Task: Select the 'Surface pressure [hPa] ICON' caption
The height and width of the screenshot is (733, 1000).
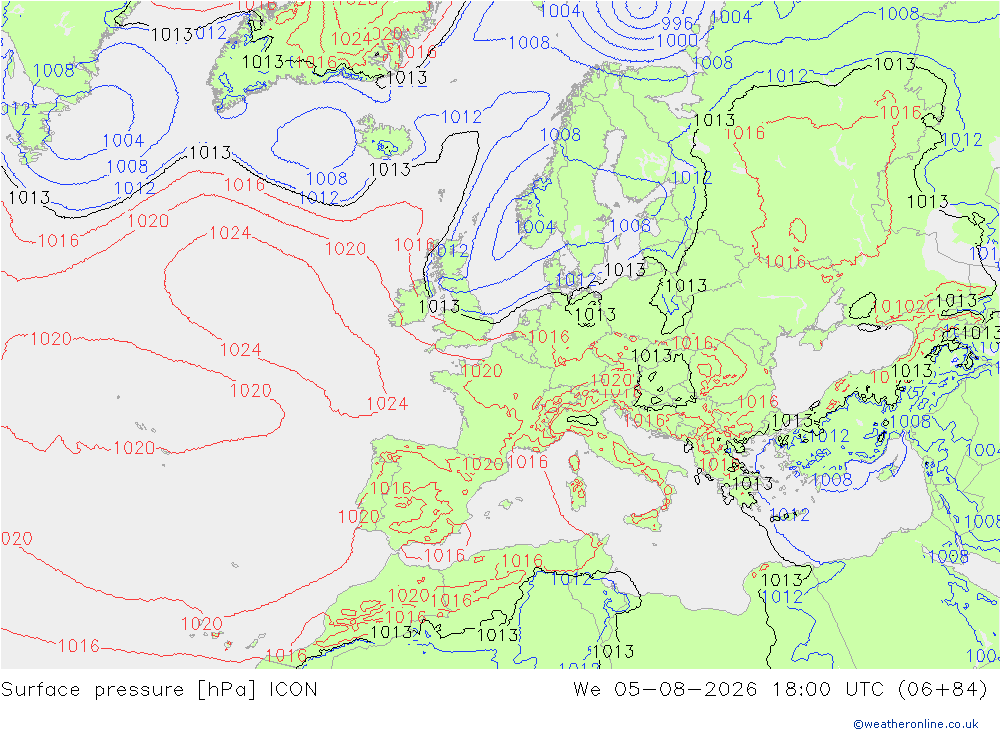Action: 159,690
